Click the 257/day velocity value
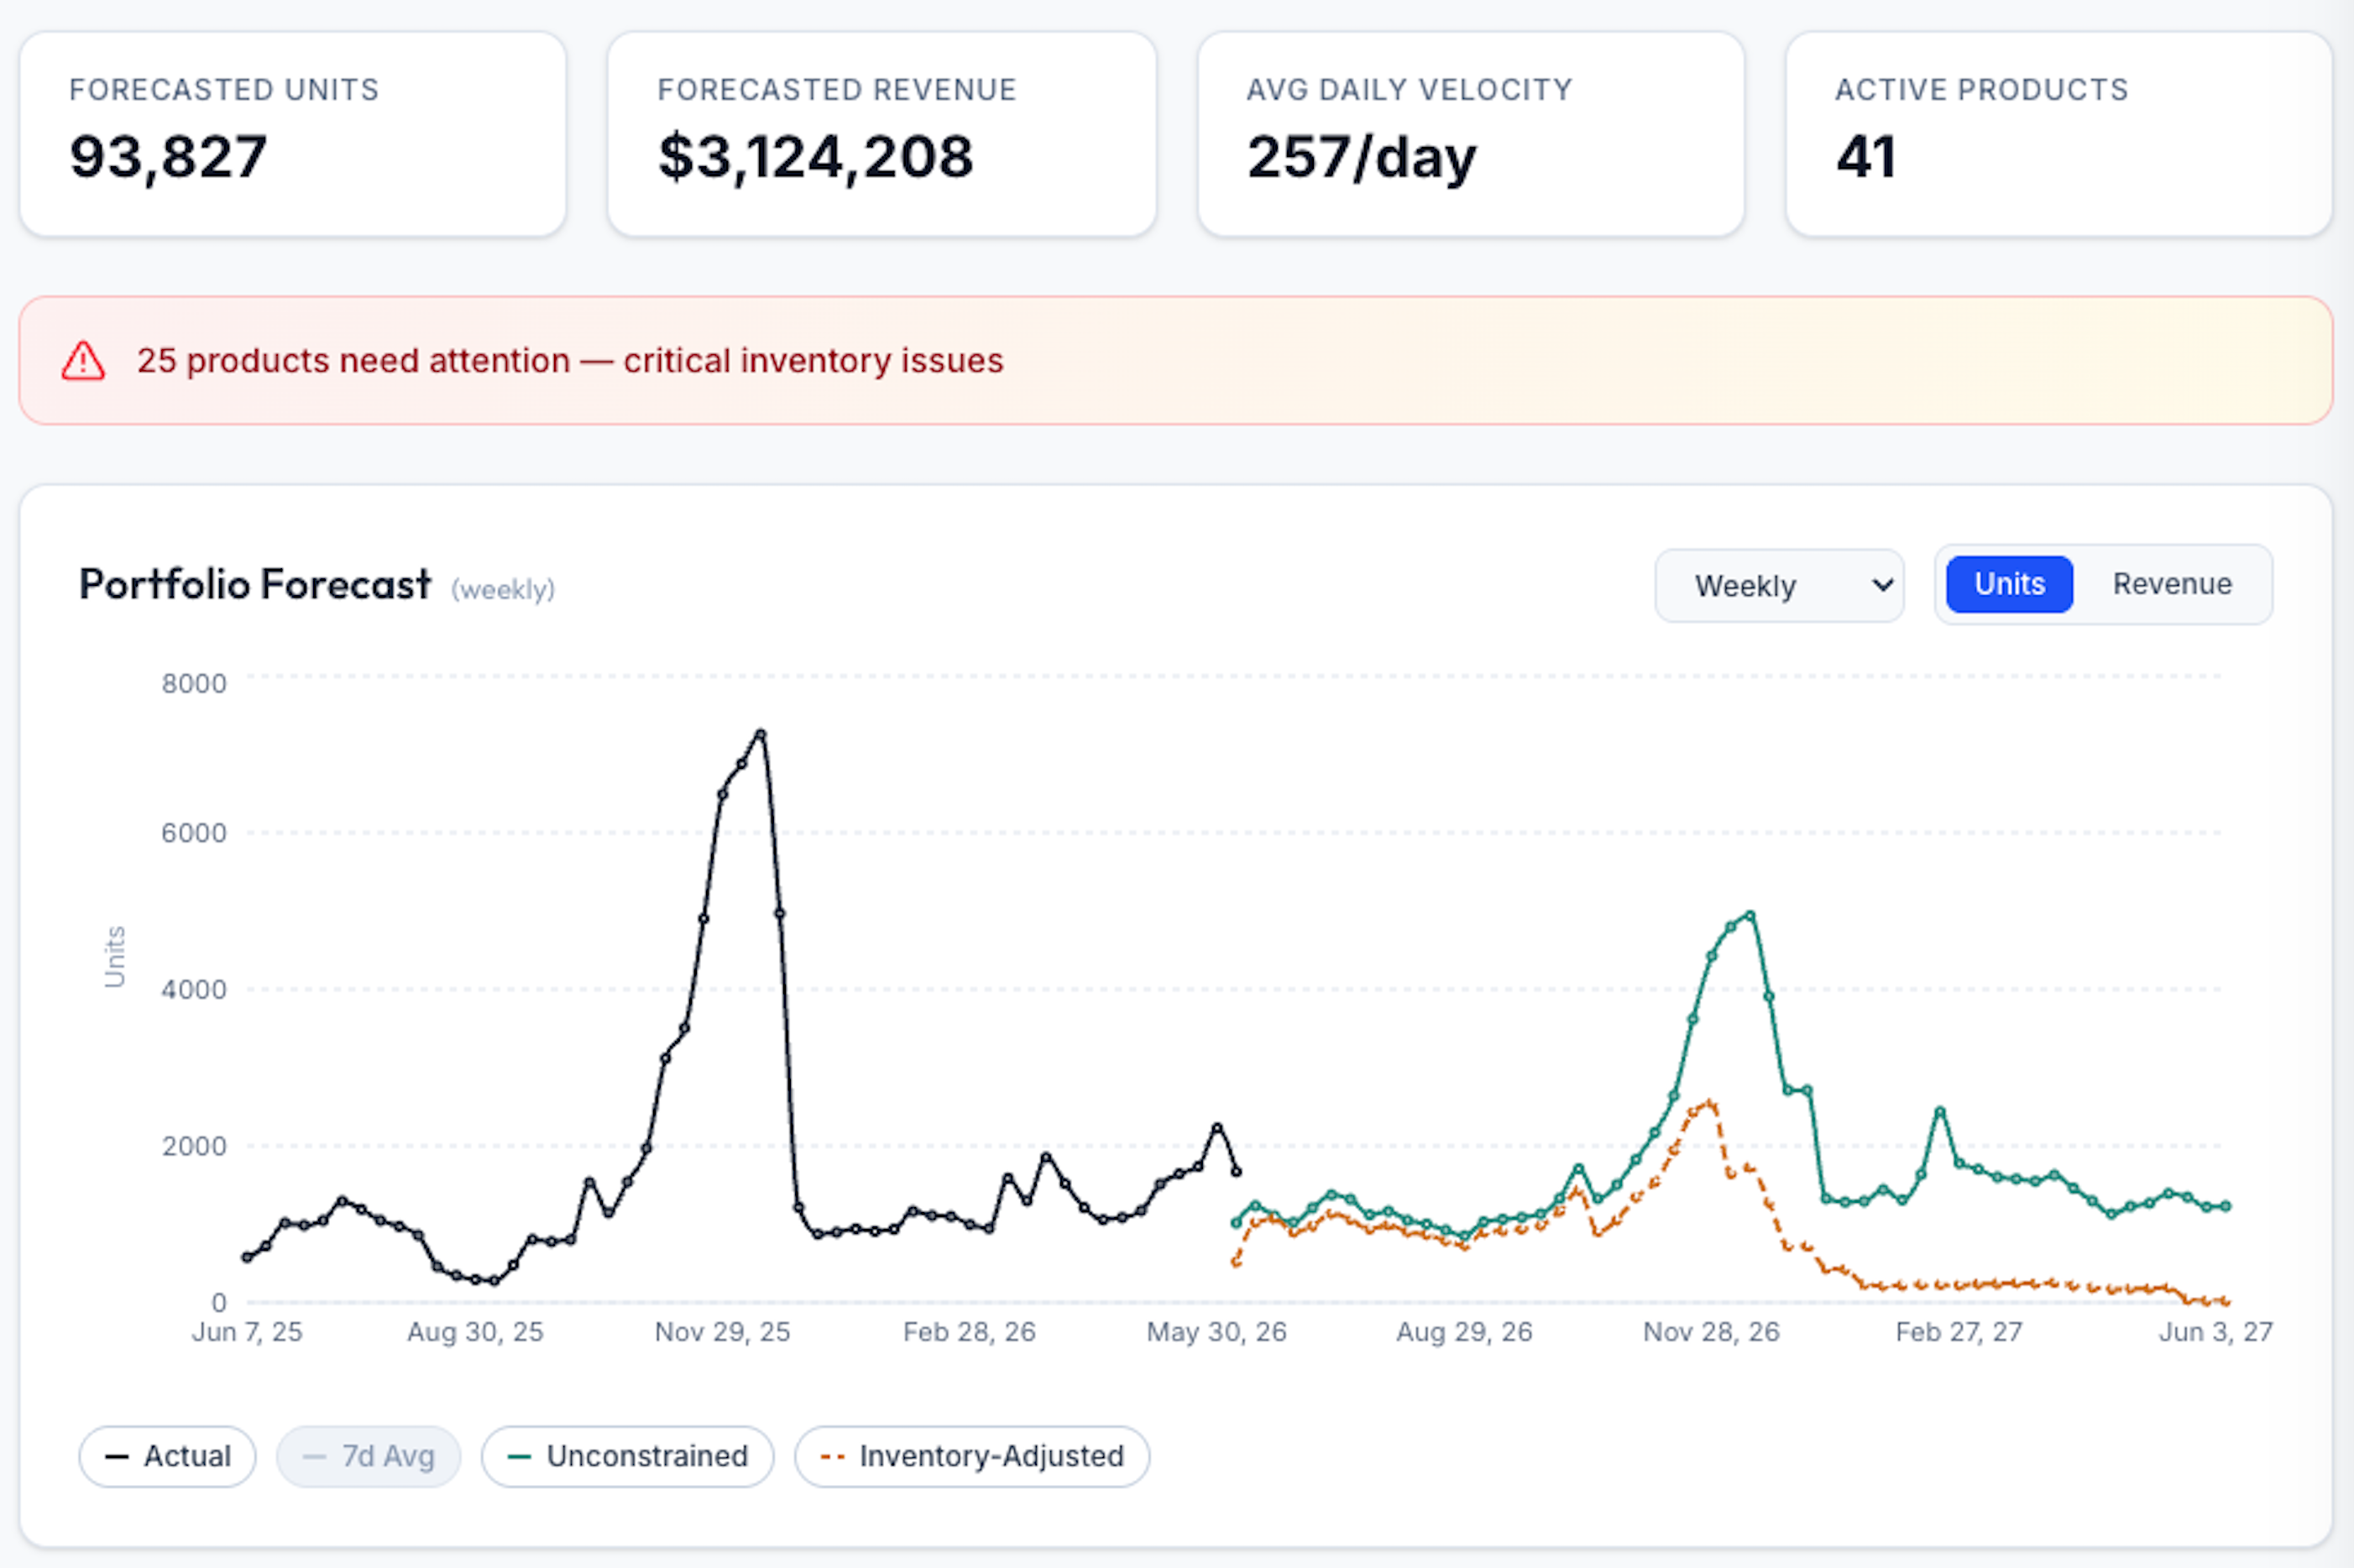Image resolution: width=2354 pixels, height=1568 pixels. point(1361,157)
